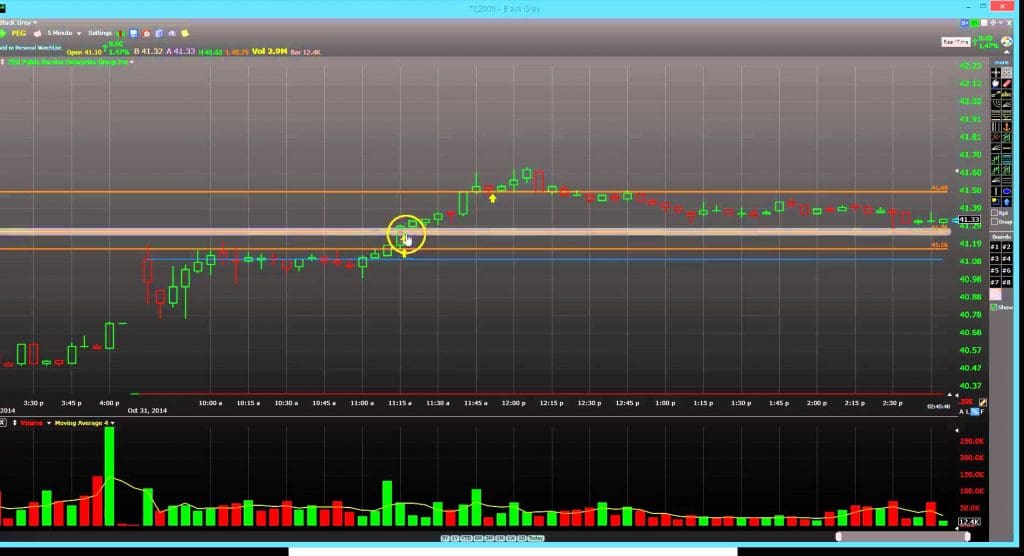Click the four-way move arrows icon

pyautogui.click(x=993, y=23)
